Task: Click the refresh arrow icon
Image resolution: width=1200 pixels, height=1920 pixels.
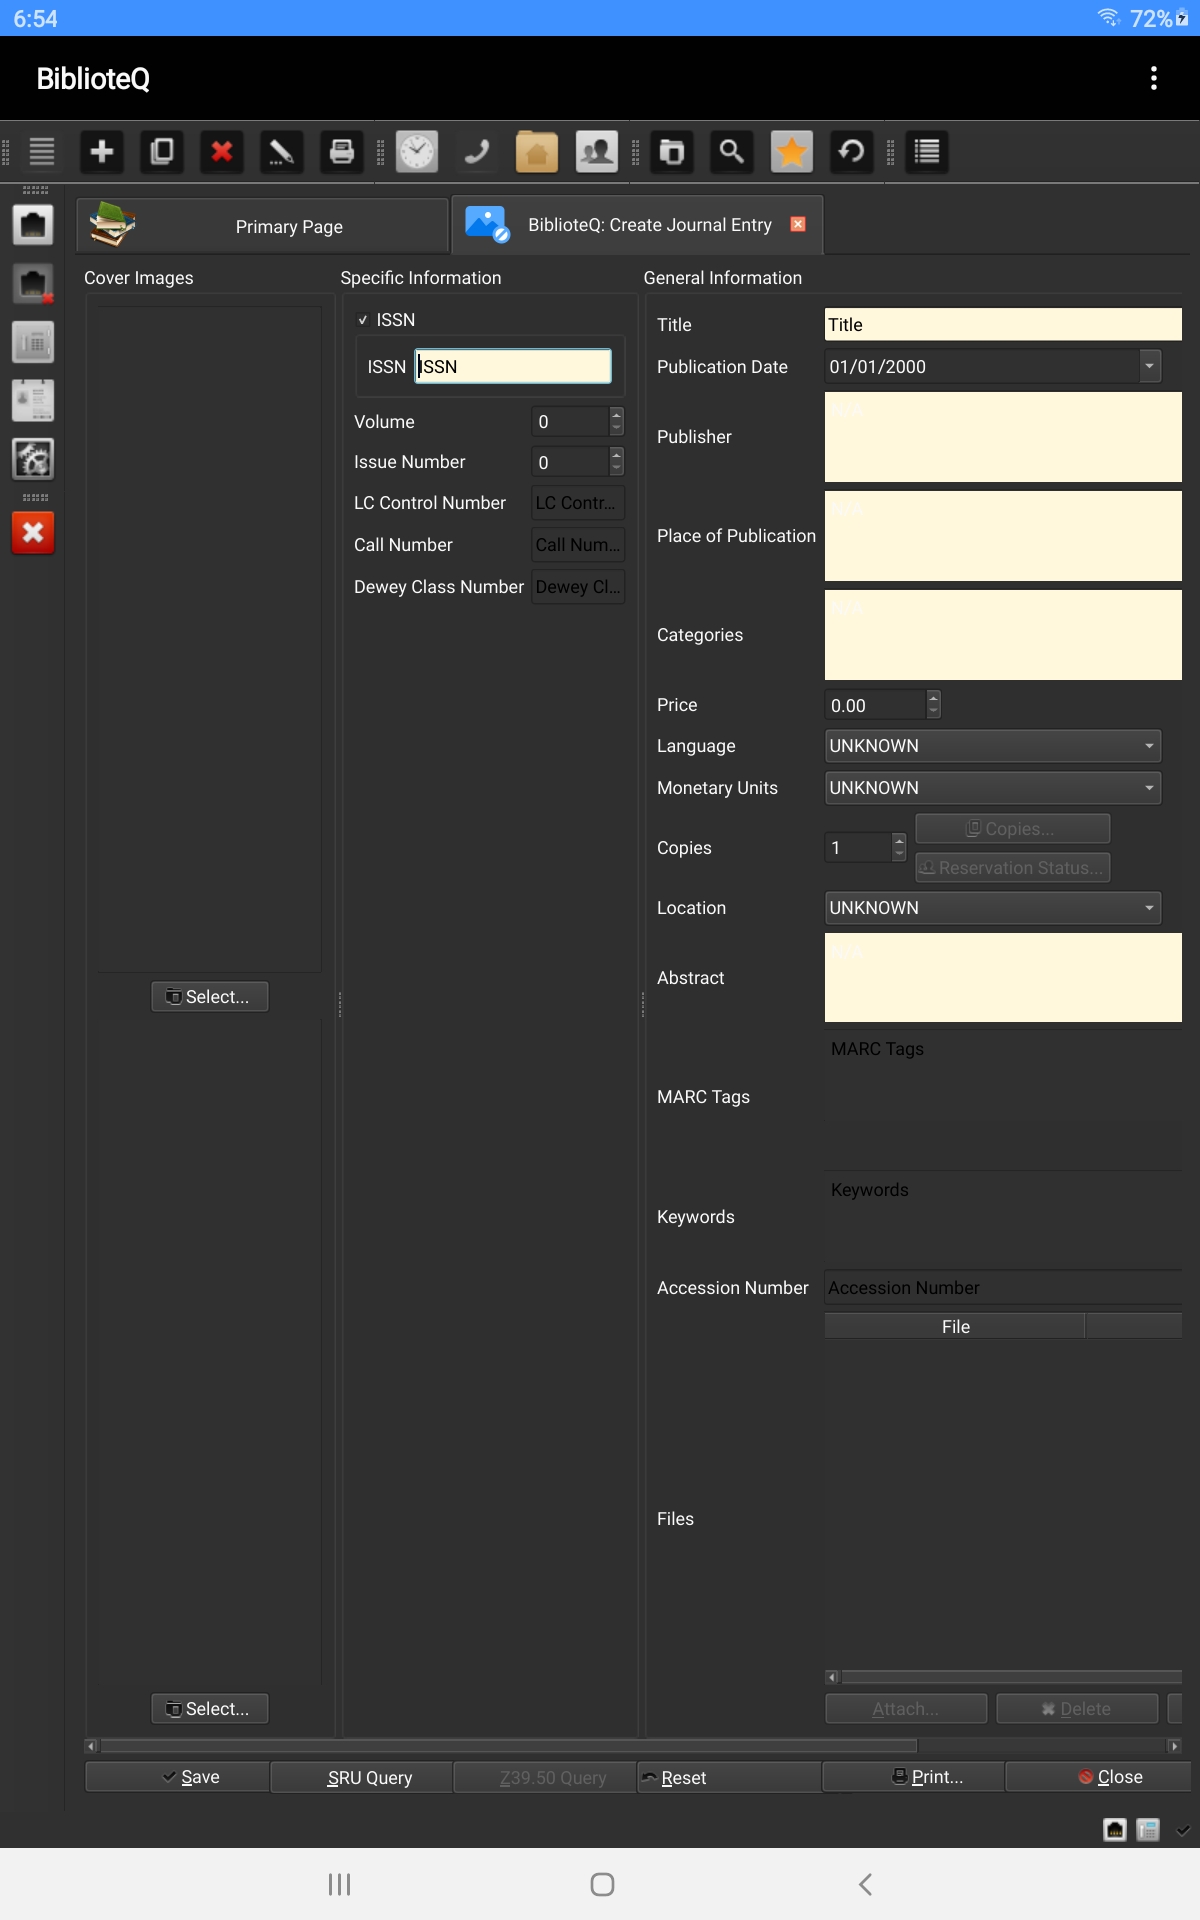Action: pos(852,152)
